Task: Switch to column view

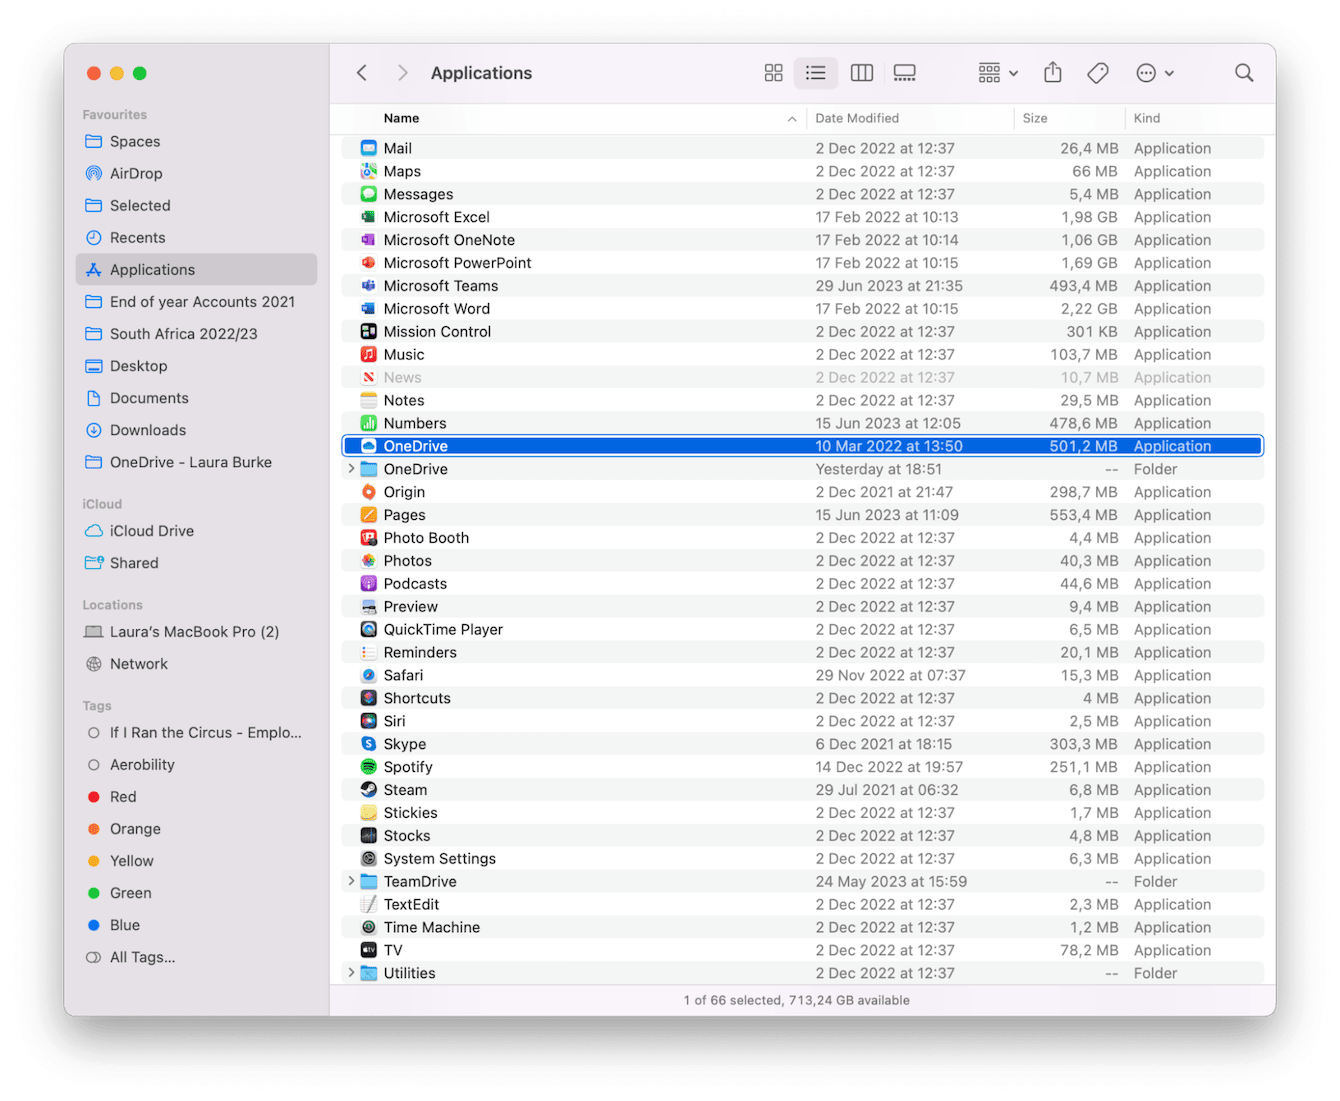Action: [x=861, y=72]
